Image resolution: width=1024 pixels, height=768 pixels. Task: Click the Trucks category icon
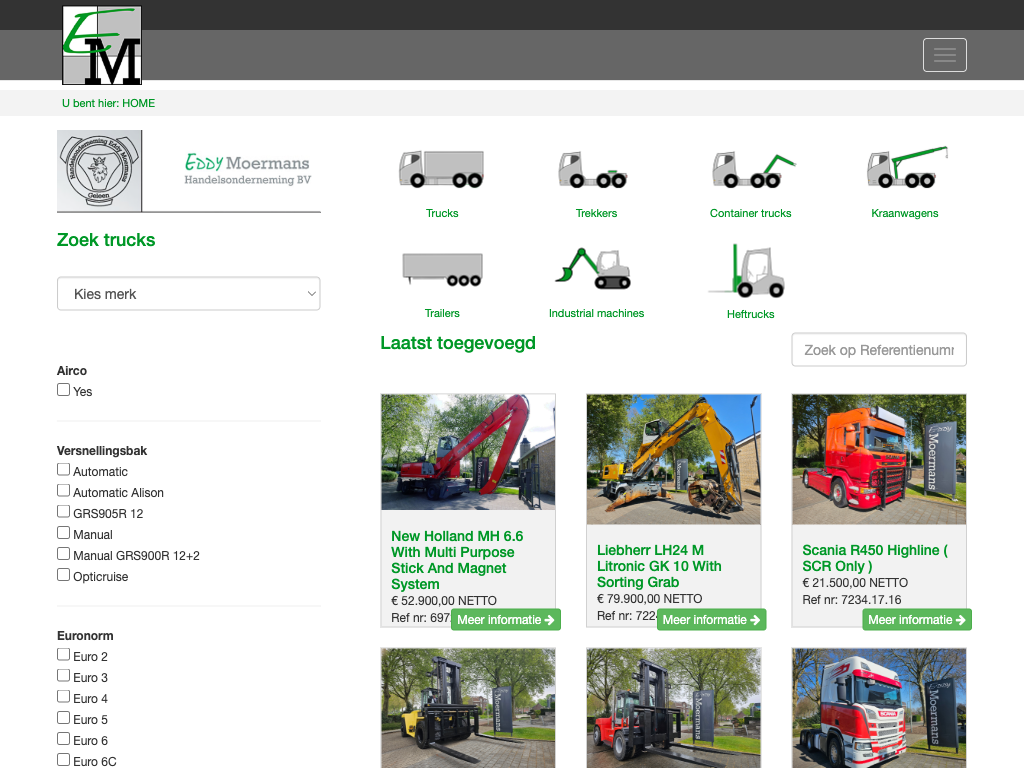pos(441,169)
